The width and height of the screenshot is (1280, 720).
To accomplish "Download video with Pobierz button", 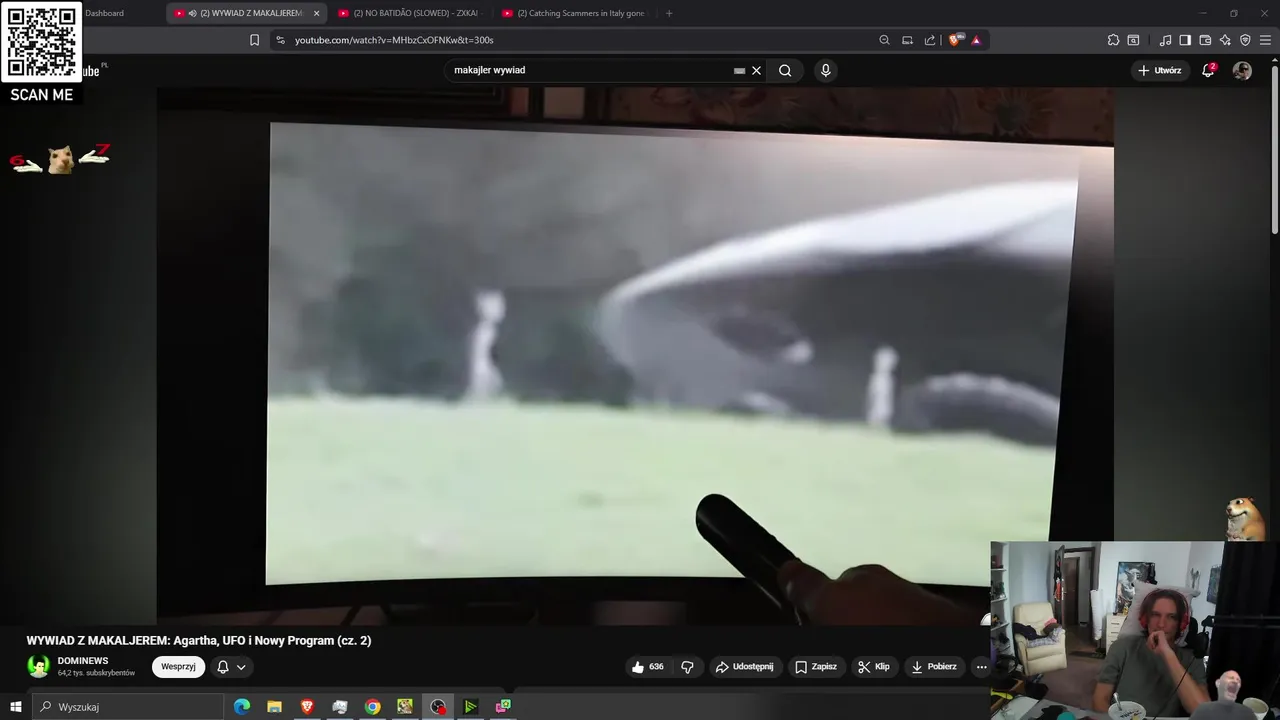I will (934, 667).
